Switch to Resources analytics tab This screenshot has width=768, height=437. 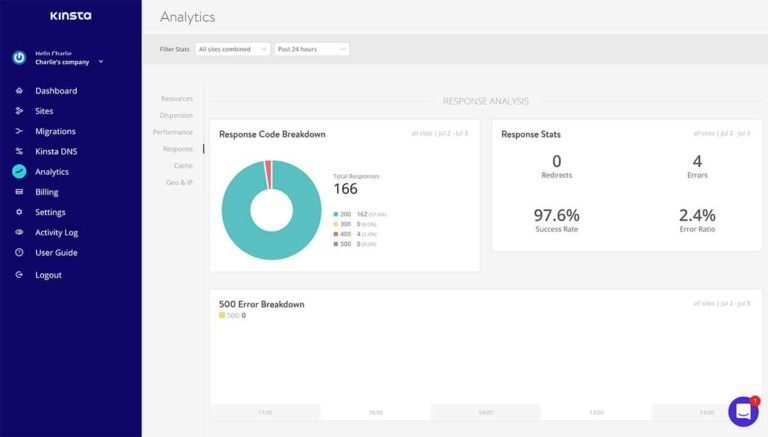(x=177, y=98)
